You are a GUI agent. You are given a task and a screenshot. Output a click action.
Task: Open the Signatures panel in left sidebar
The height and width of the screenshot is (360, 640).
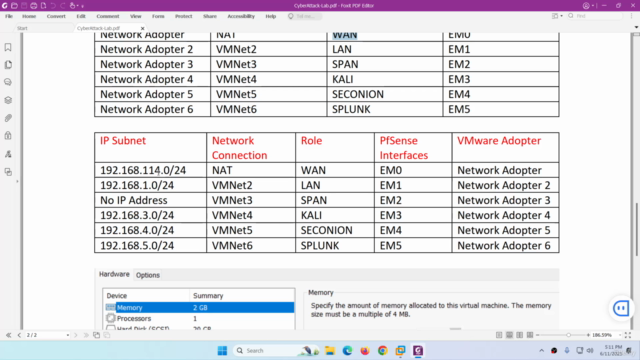tap(8, 154)
